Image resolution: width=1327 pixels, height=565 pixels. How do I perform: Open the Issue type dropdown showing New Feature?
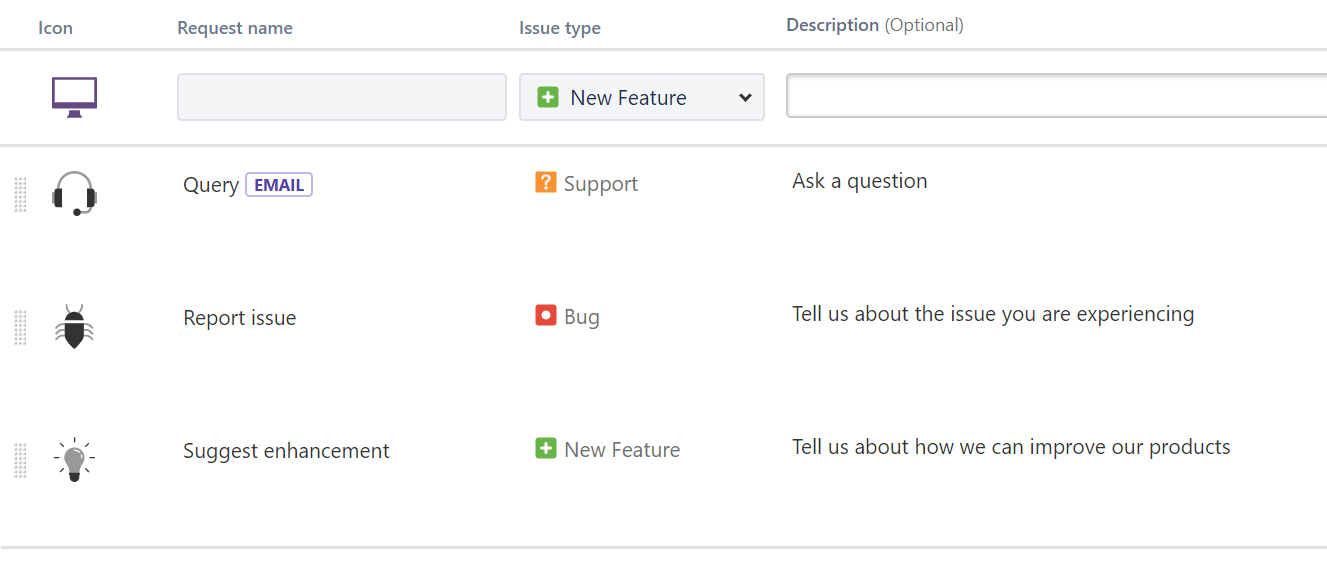[642, 97]
